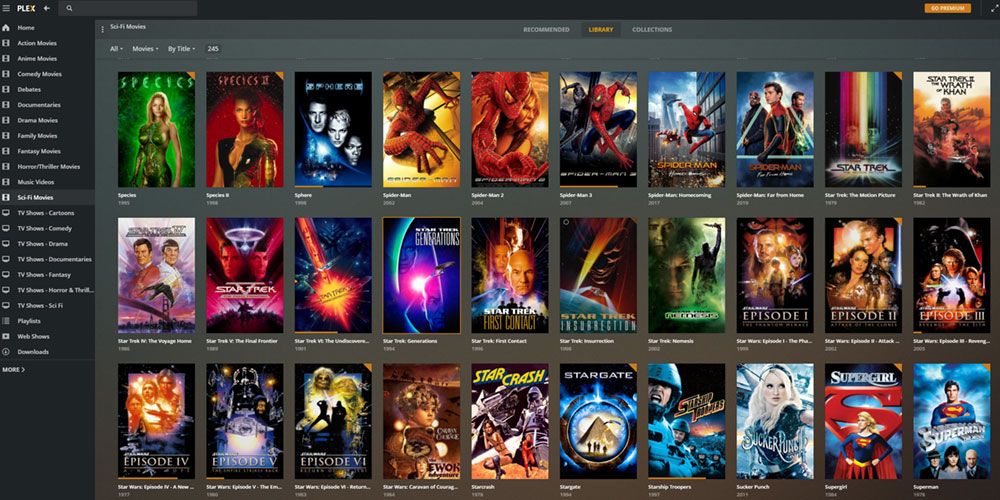Screen dimensions: 1000x500
Task: Click the TV Shows - Drama monitor icon
Action: [6, 244]
